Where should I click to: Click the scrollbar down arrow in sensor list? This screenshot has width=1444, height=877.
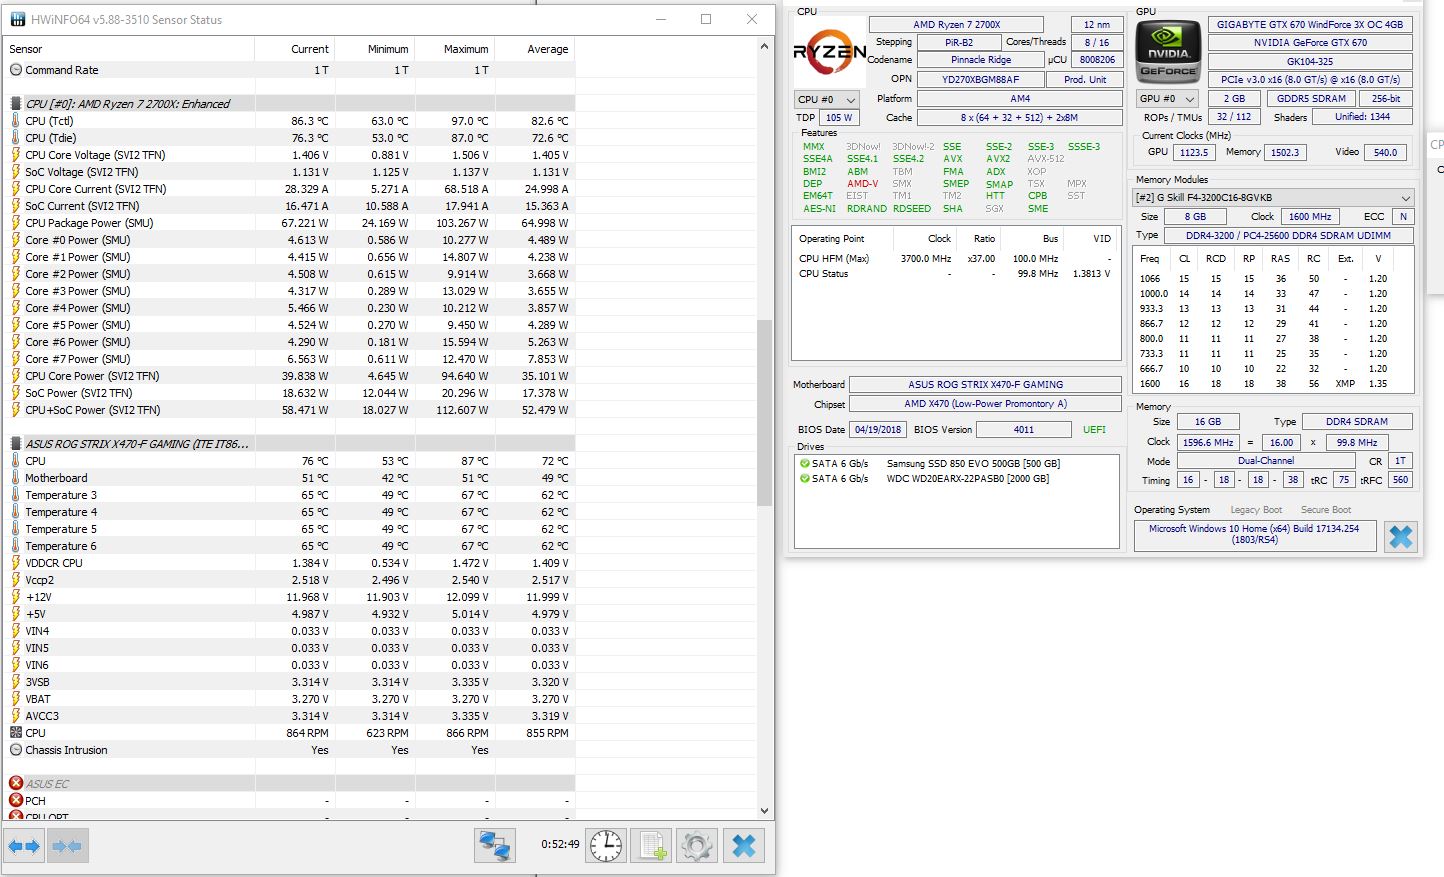[x=765, y=811]
